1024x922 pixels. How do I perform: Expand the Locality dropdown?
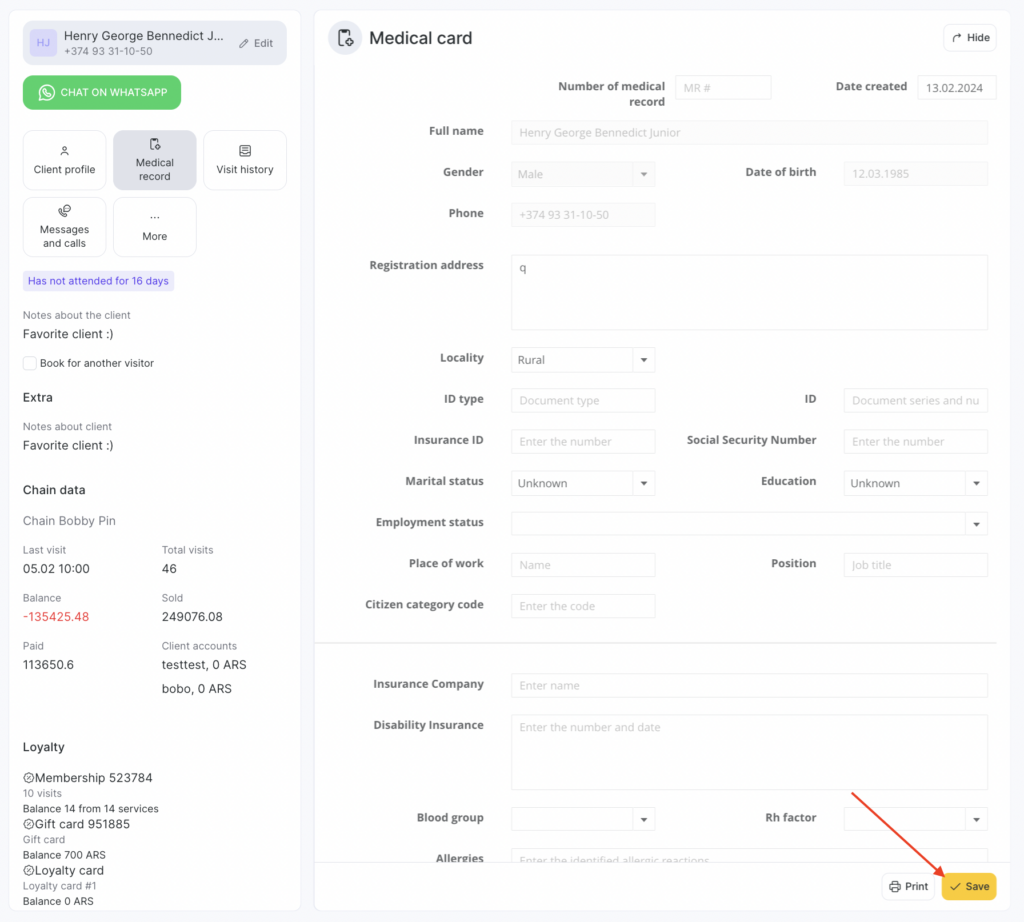pyautogui.click(x=644, y=360)
